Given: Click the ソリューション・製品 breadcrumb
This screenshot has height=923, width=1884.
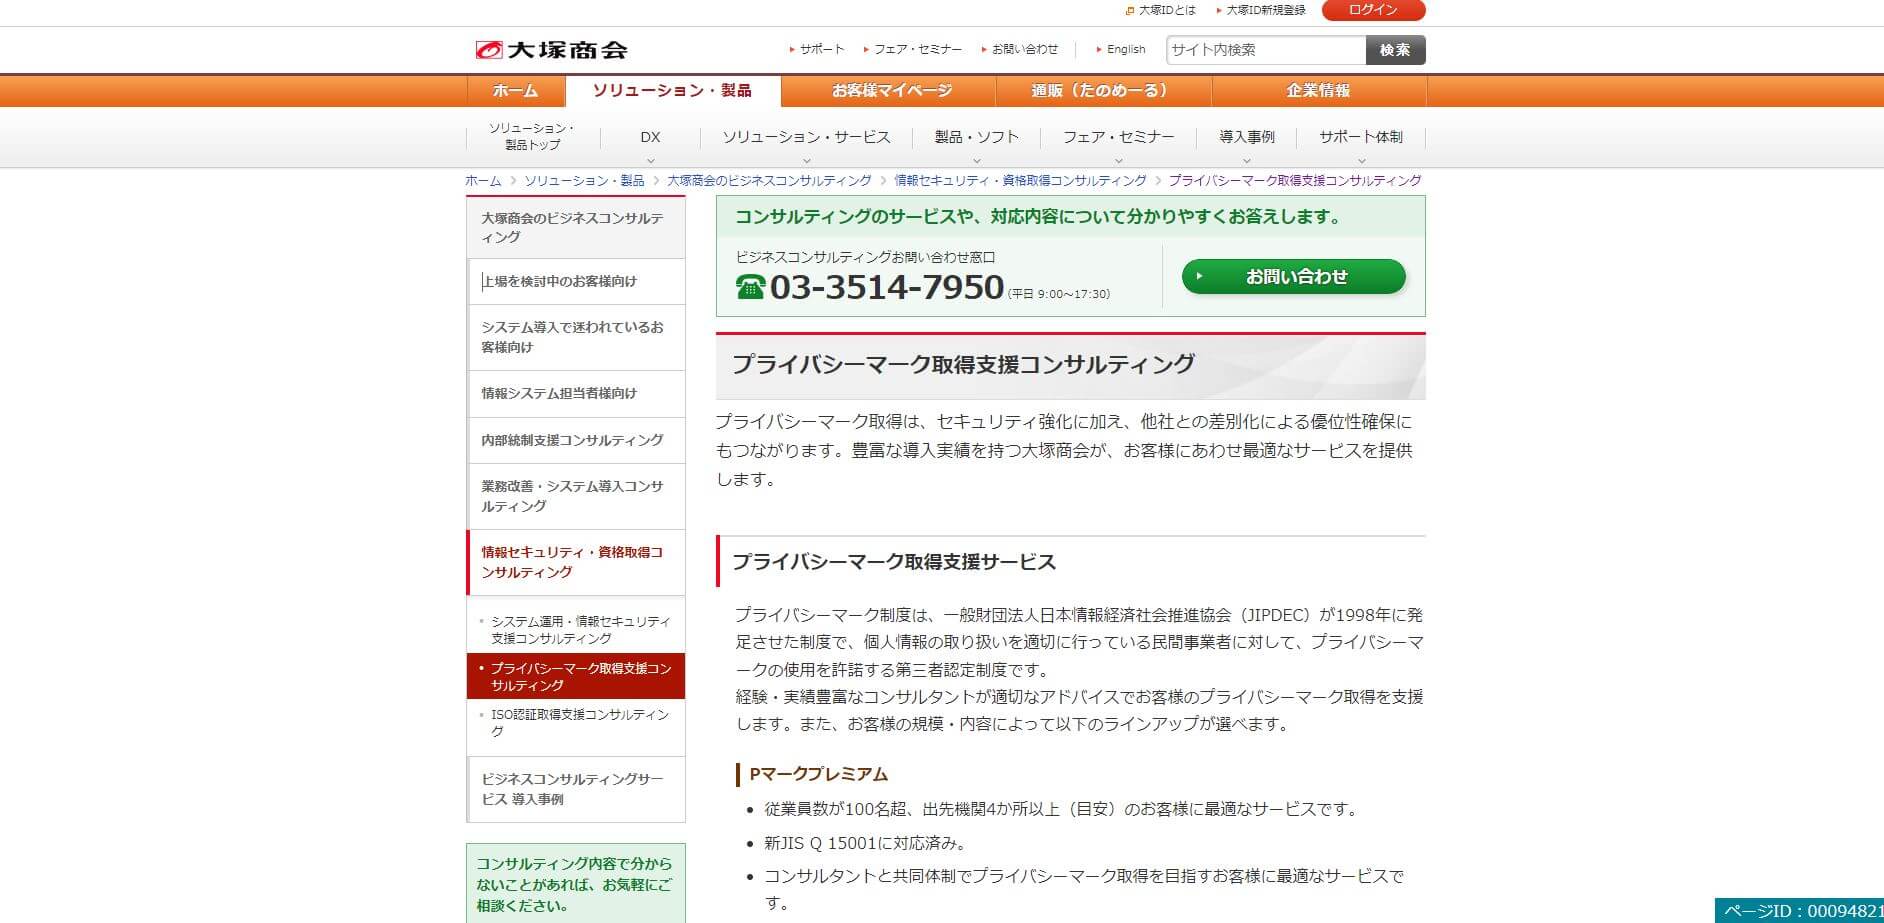Looking at the screenshot, I should coord(584,181).
